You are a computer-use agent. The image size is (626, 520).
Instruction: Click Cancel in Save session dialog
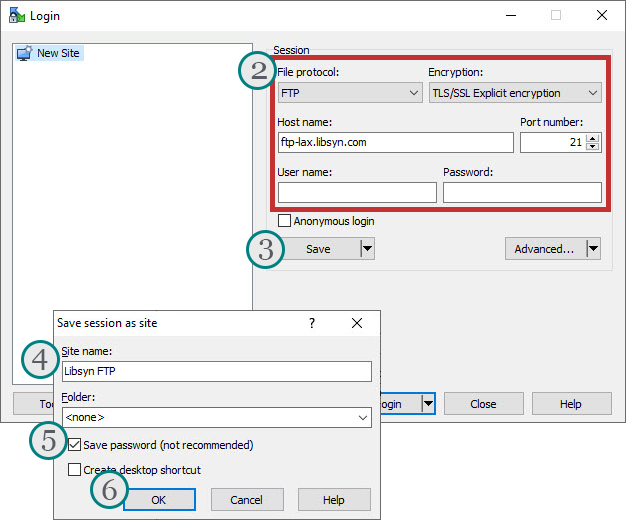click(x=247, y=500)
